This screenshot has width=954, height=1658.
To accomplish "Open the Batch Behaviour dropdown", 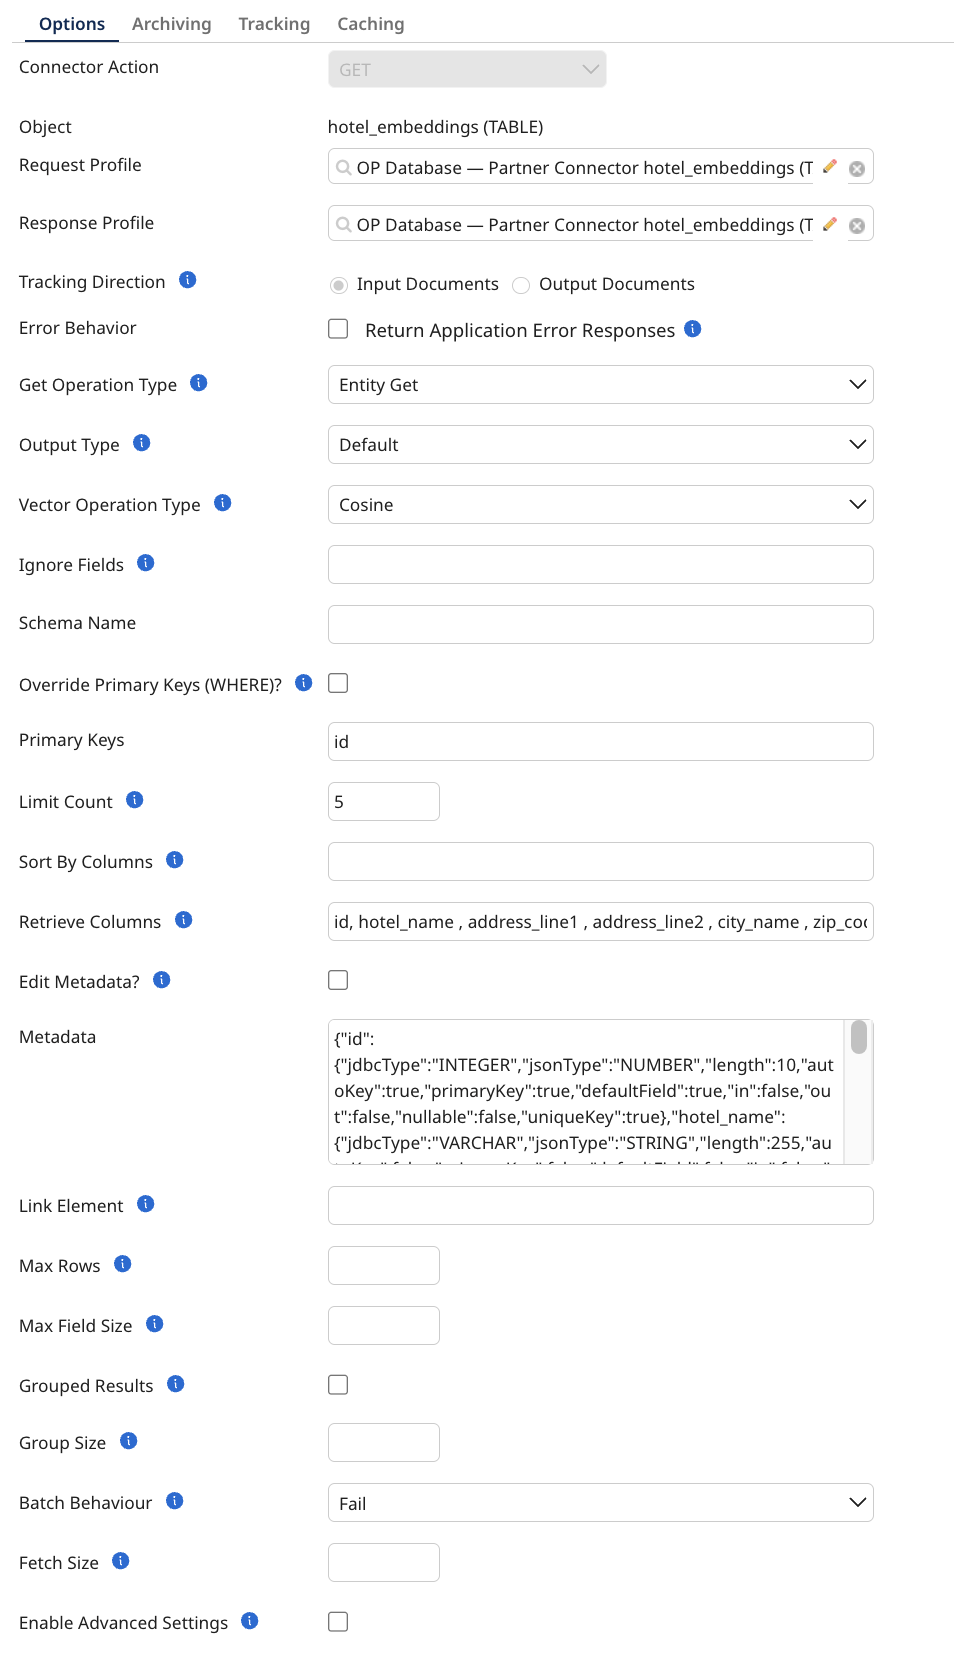I will (600, 1503).
